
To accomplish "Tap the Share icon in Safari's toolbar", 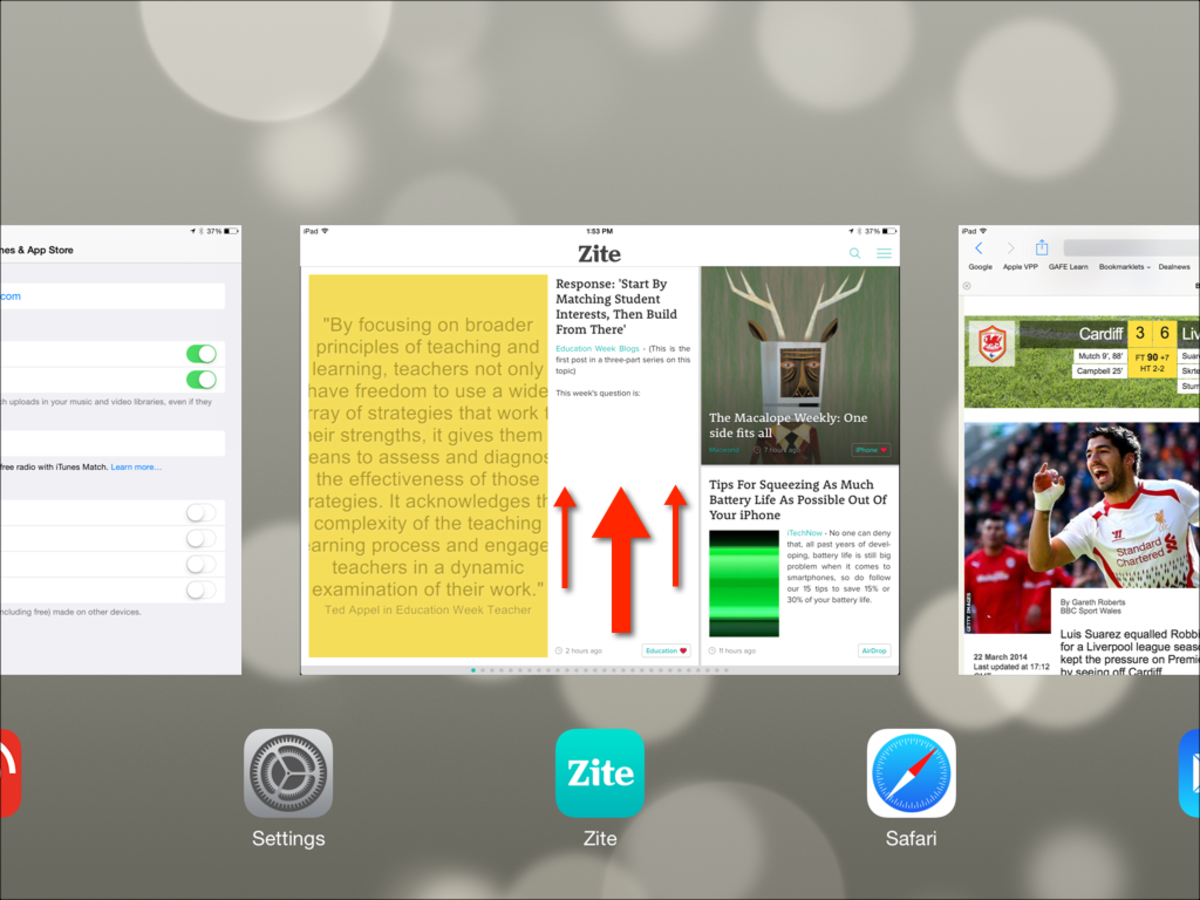I will [x=1042, y=247].
